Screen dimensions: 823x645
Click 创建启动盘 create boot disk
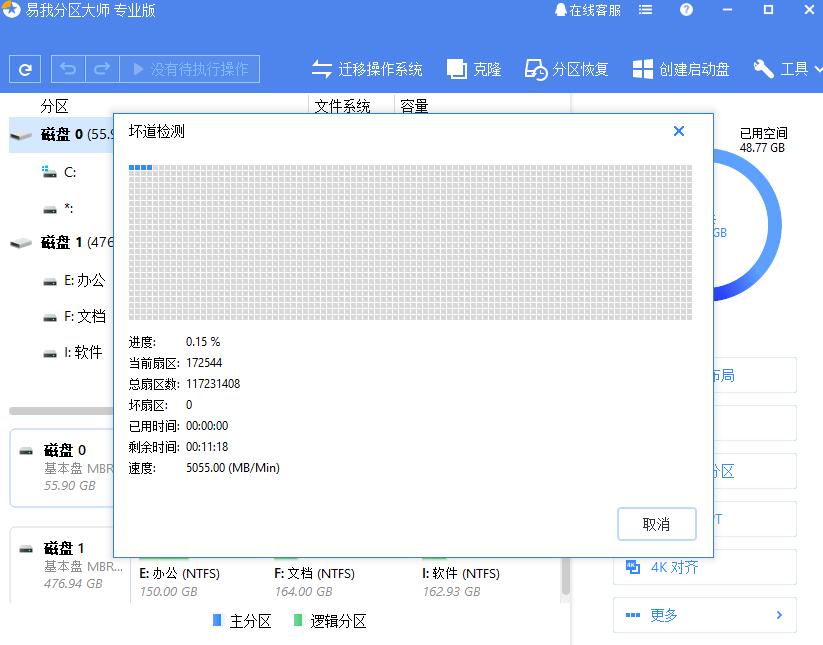(x=681, y=69)
